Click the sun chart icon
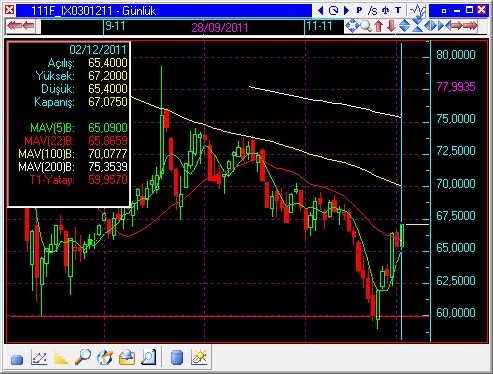493x374 pixels. [x=199, y=357]
